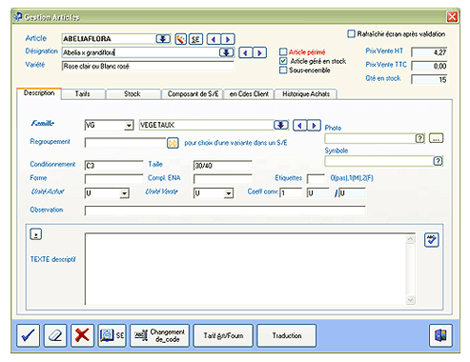The image size is (470, 362).
Task: Uncheck Article géré en stock
Action: coord(283,61)
